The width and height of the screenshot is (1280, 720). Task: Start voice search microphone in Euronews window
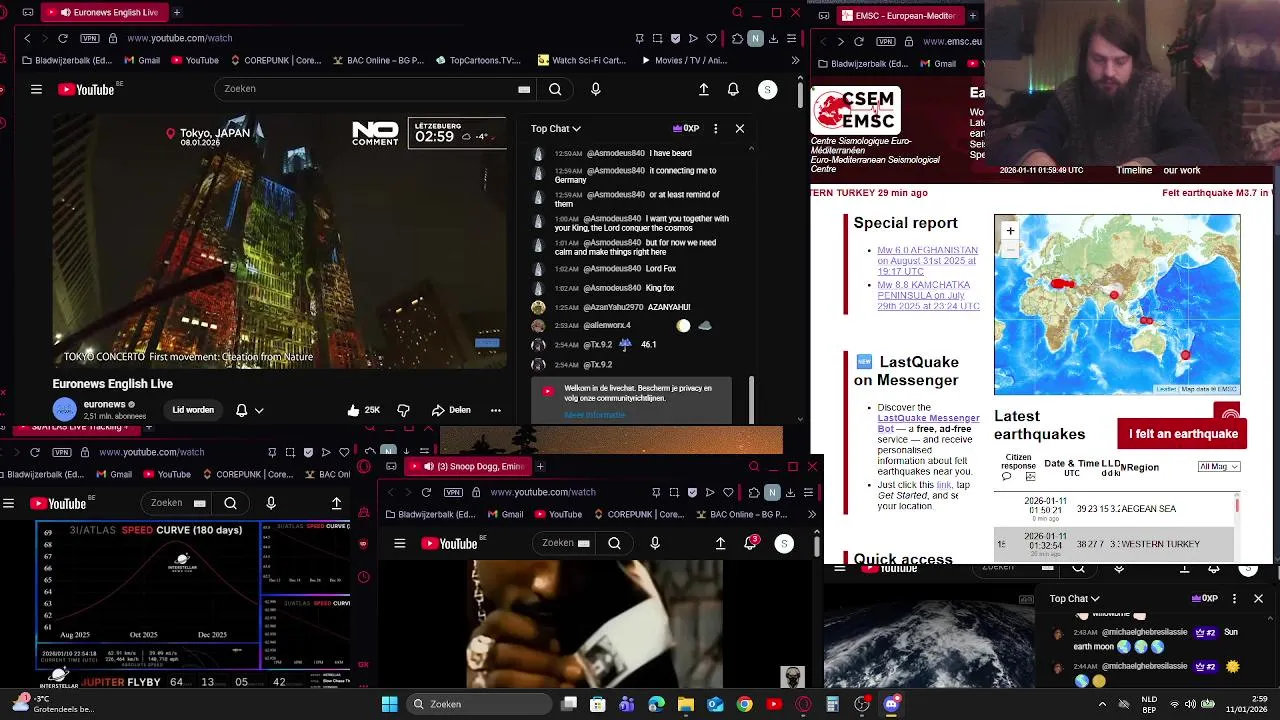pyautogui.click(x=596, y=89)
